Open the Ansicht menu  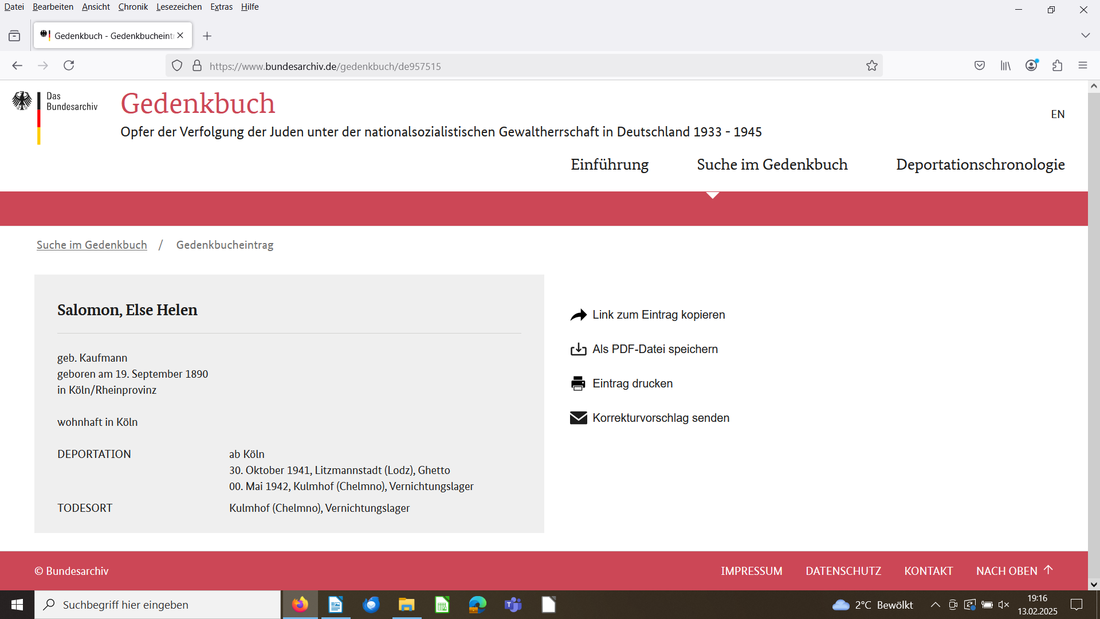click(x=95, y=7)
